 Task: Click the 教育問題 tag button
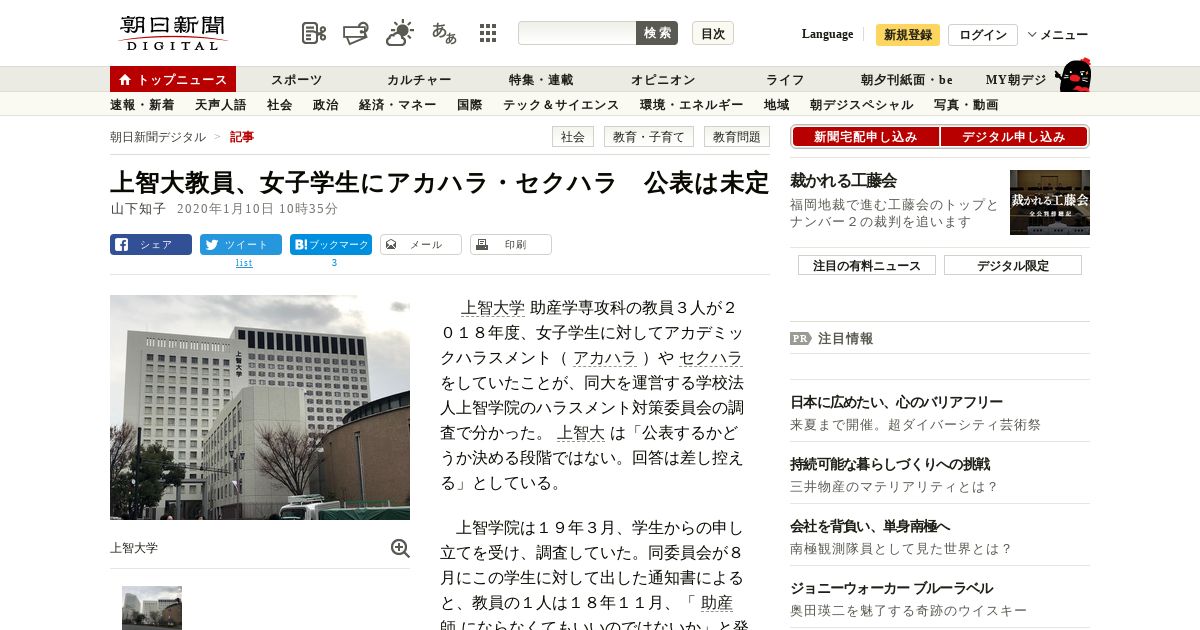click(x=737, y=137)
